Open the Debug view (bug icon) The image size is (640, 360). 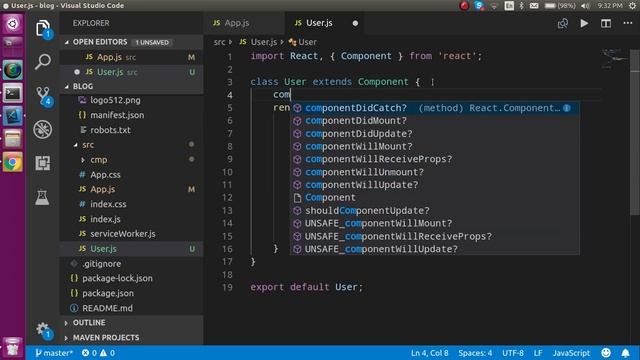[42, 130]
